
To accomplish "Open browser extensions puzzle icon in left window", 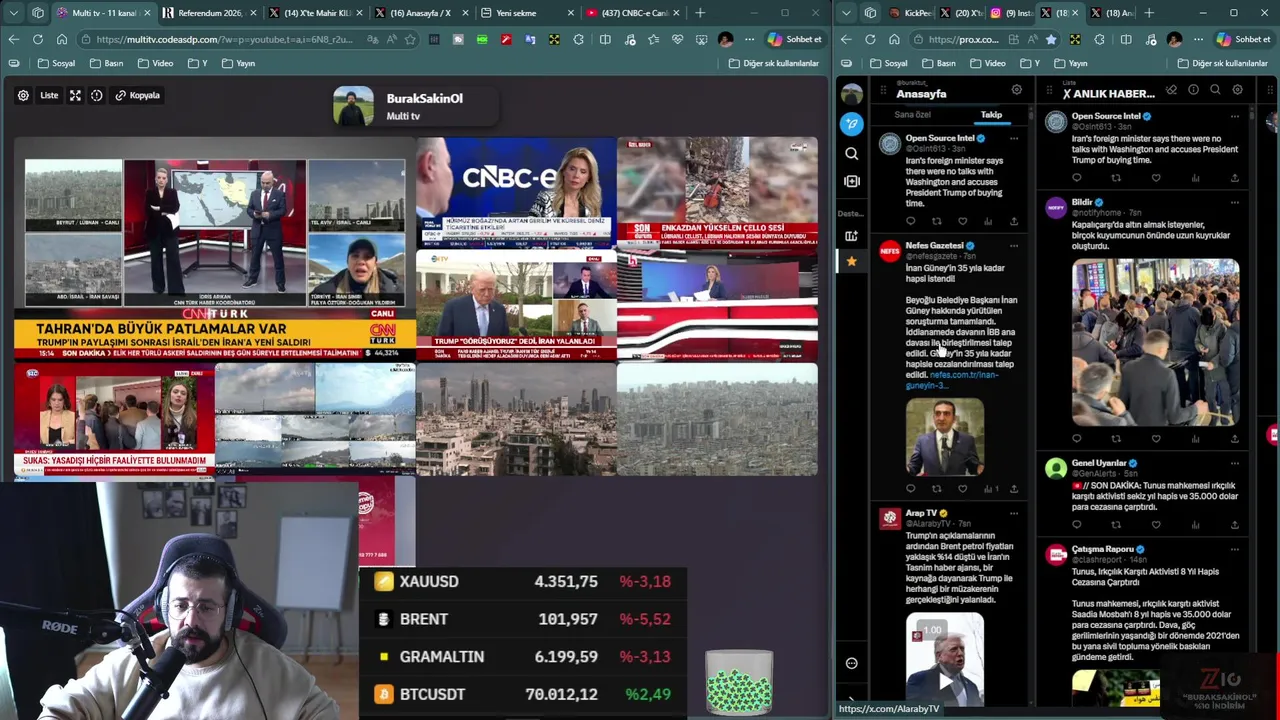I will (x=578, y=39).
